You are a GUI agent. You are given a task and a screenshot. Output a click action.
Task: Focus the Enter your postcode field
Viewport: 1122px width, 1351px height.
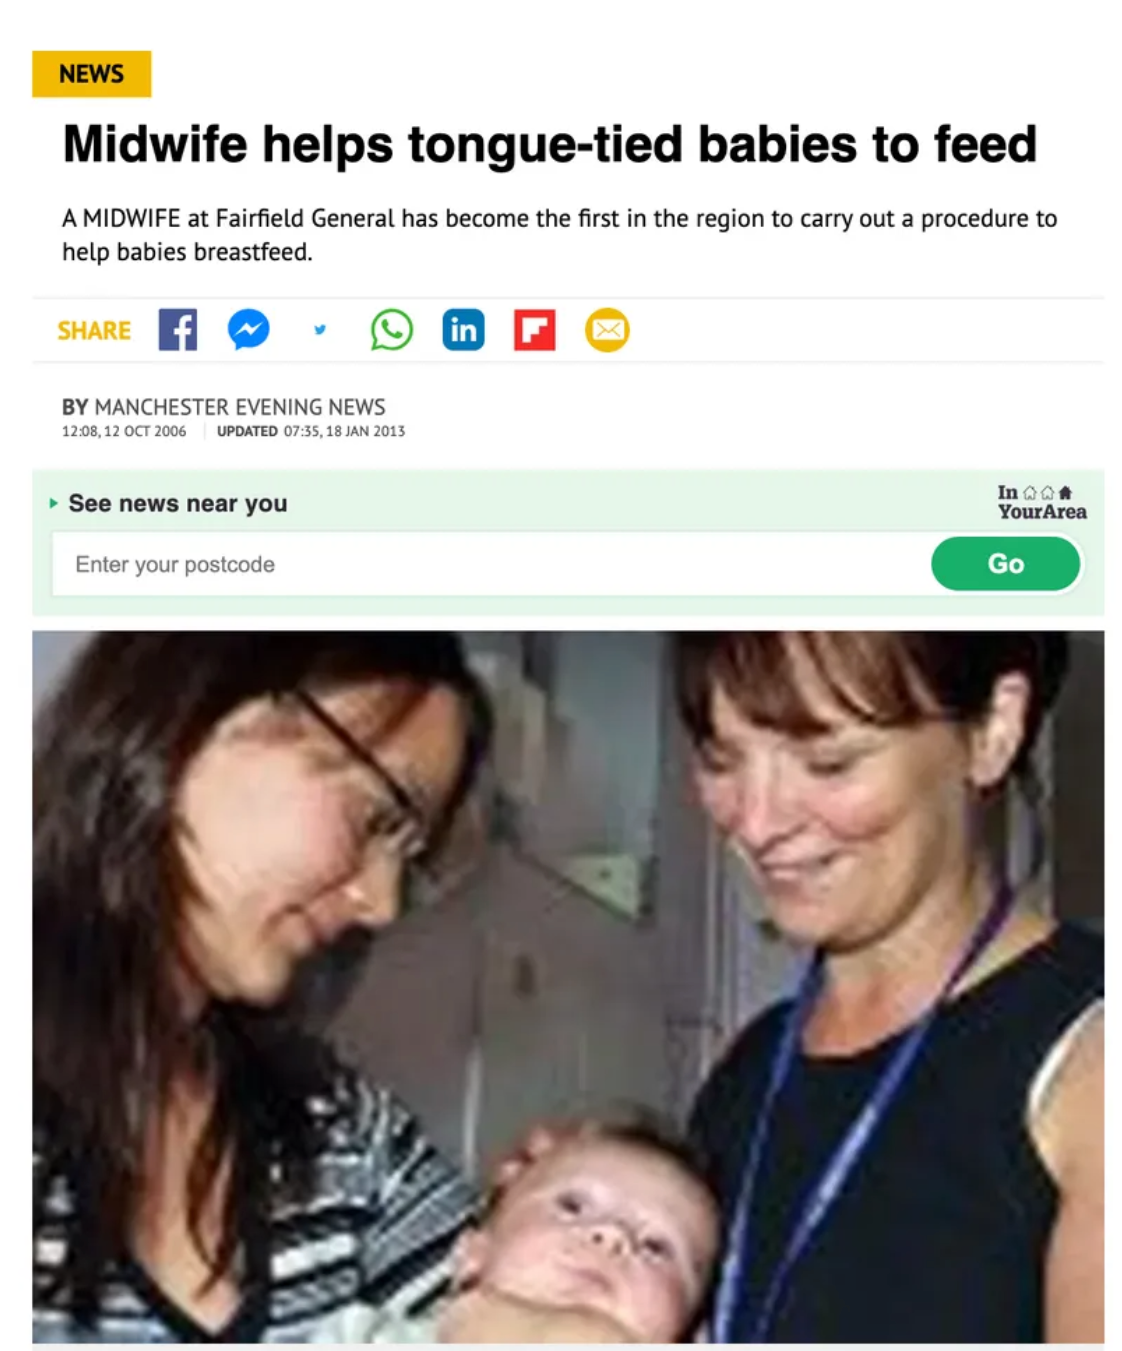(x=491, y=564)
